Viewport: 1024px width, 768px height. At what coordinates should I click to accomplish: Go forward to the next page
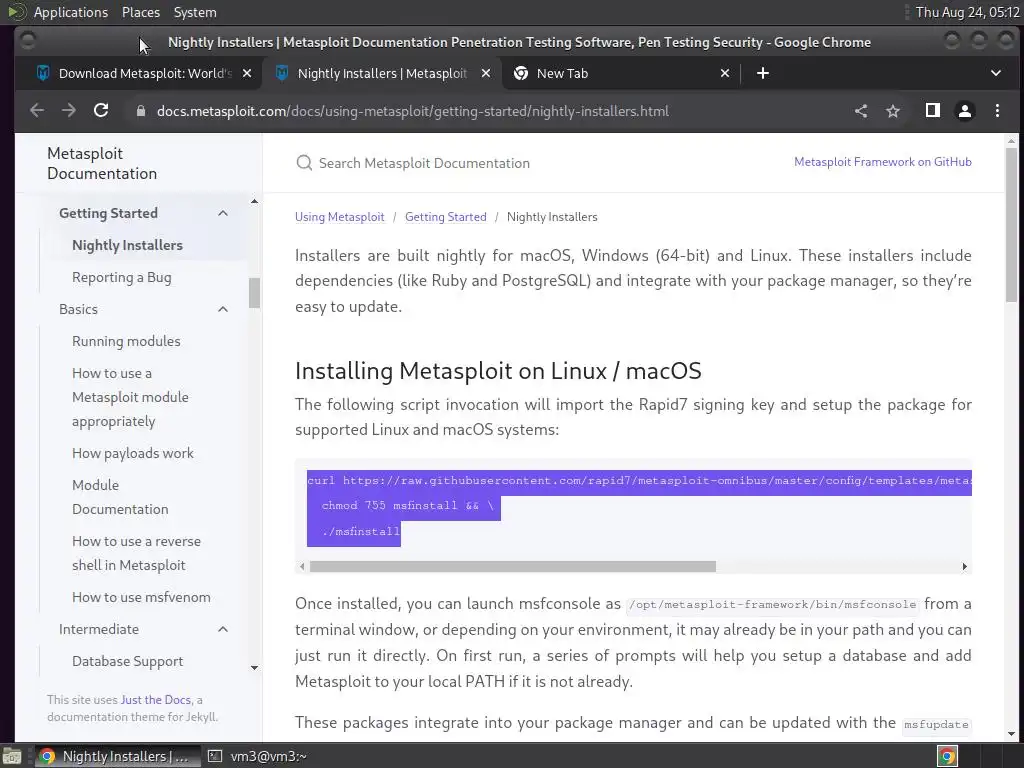[69, 110]
